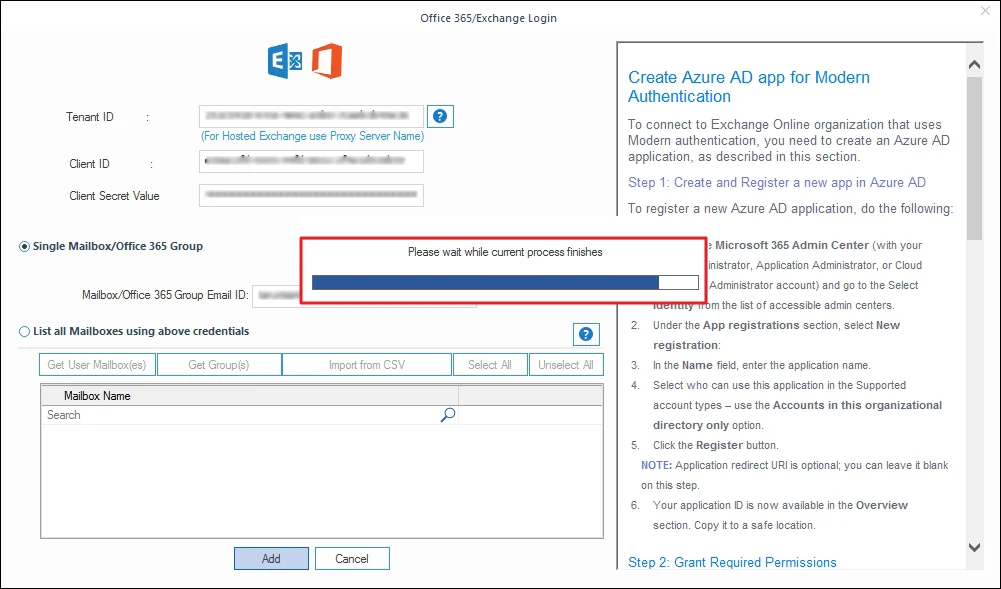
Task: Click 'Please wait while current process finishes' text
Action: (x=505, y=252)
